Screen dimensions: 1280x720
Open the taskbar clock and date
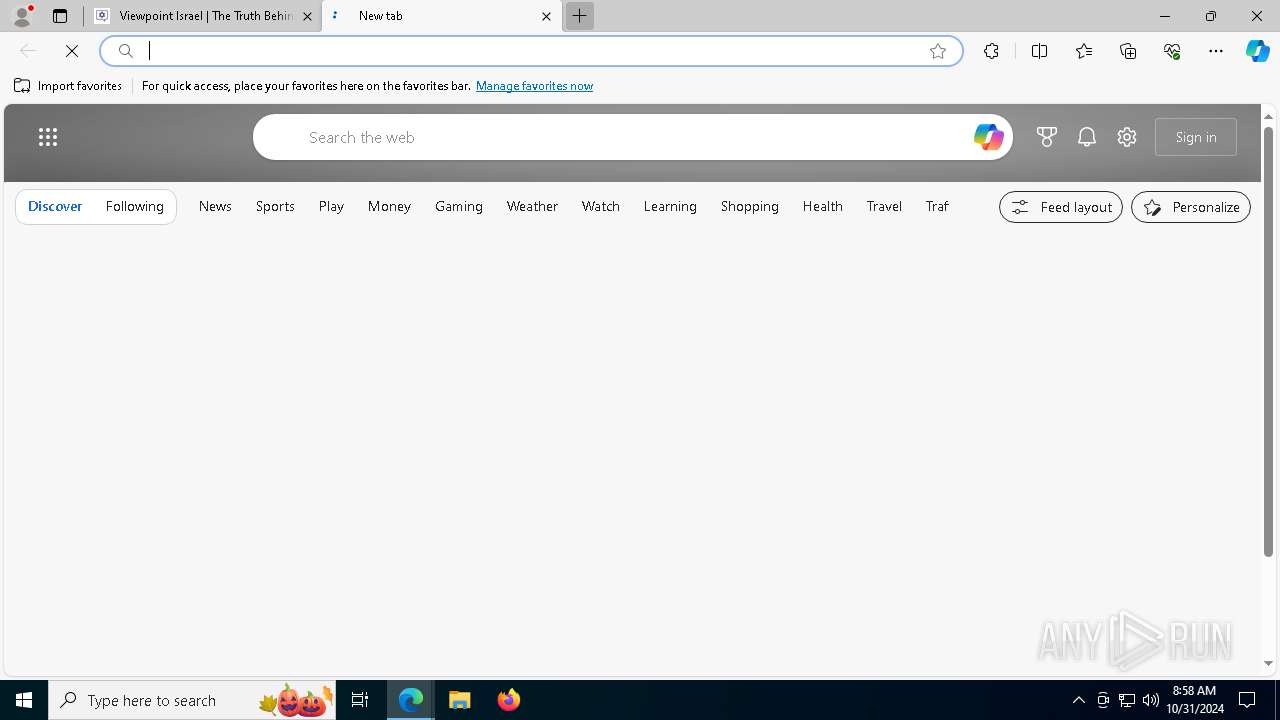click(1195, 700)
